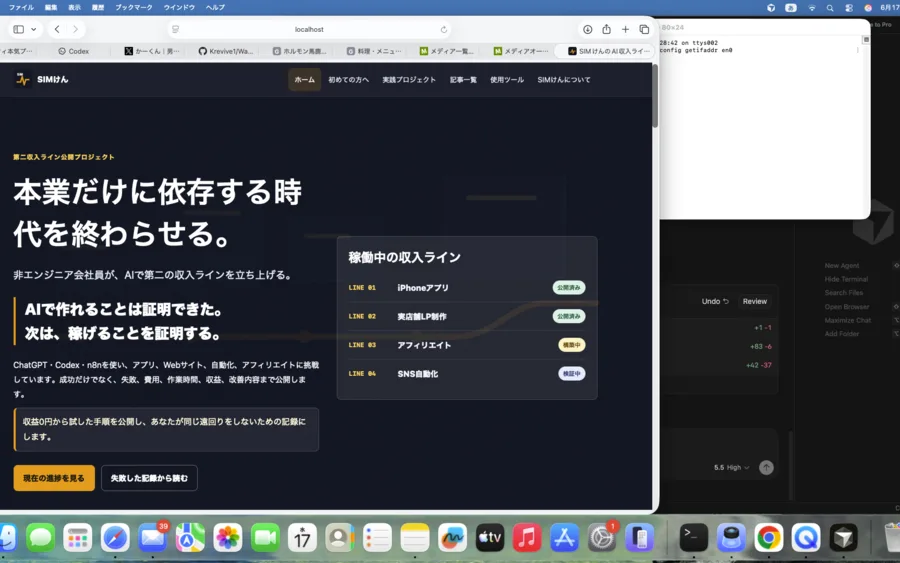900x563 pixels.
Task: Click the send arrow button in chat
Action: coord(766,468)
